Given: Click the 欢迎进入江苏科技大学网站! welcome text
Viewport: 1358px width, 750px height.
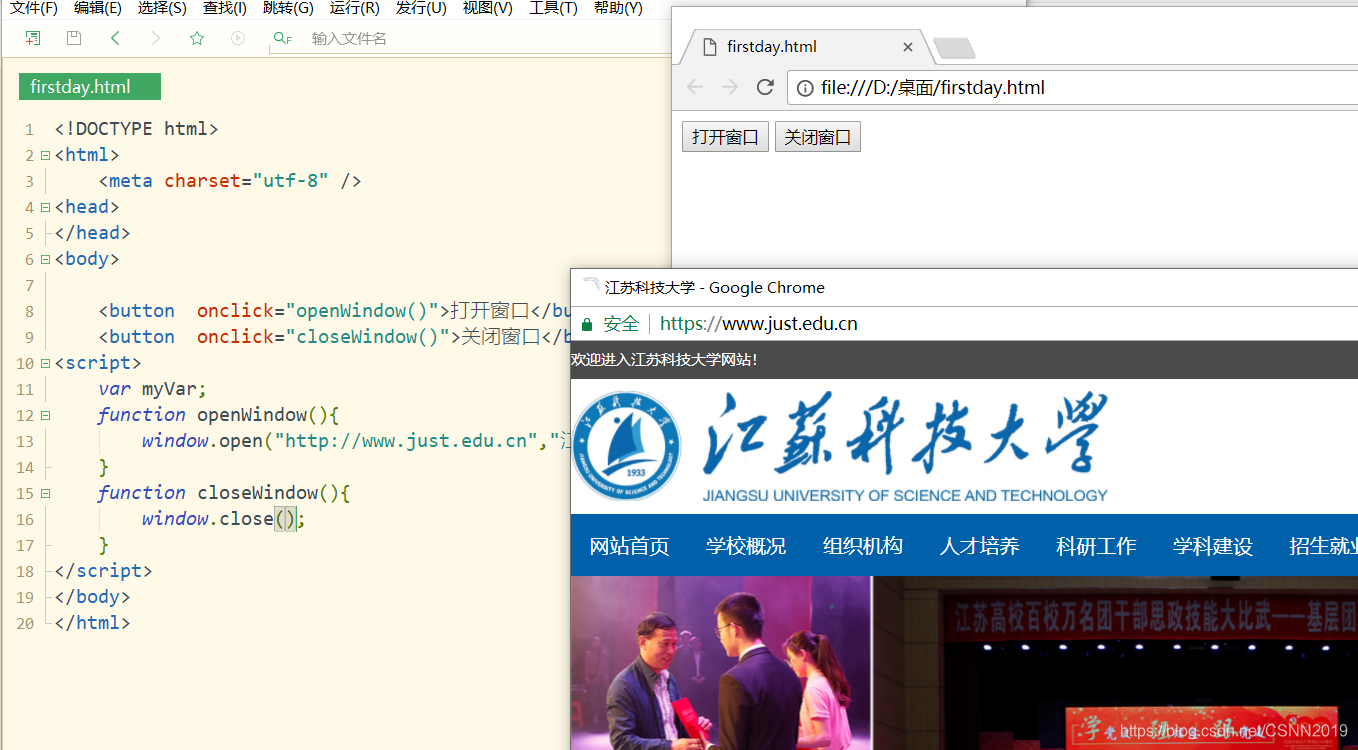Looking at the screenshot, I should pos(664,360).
